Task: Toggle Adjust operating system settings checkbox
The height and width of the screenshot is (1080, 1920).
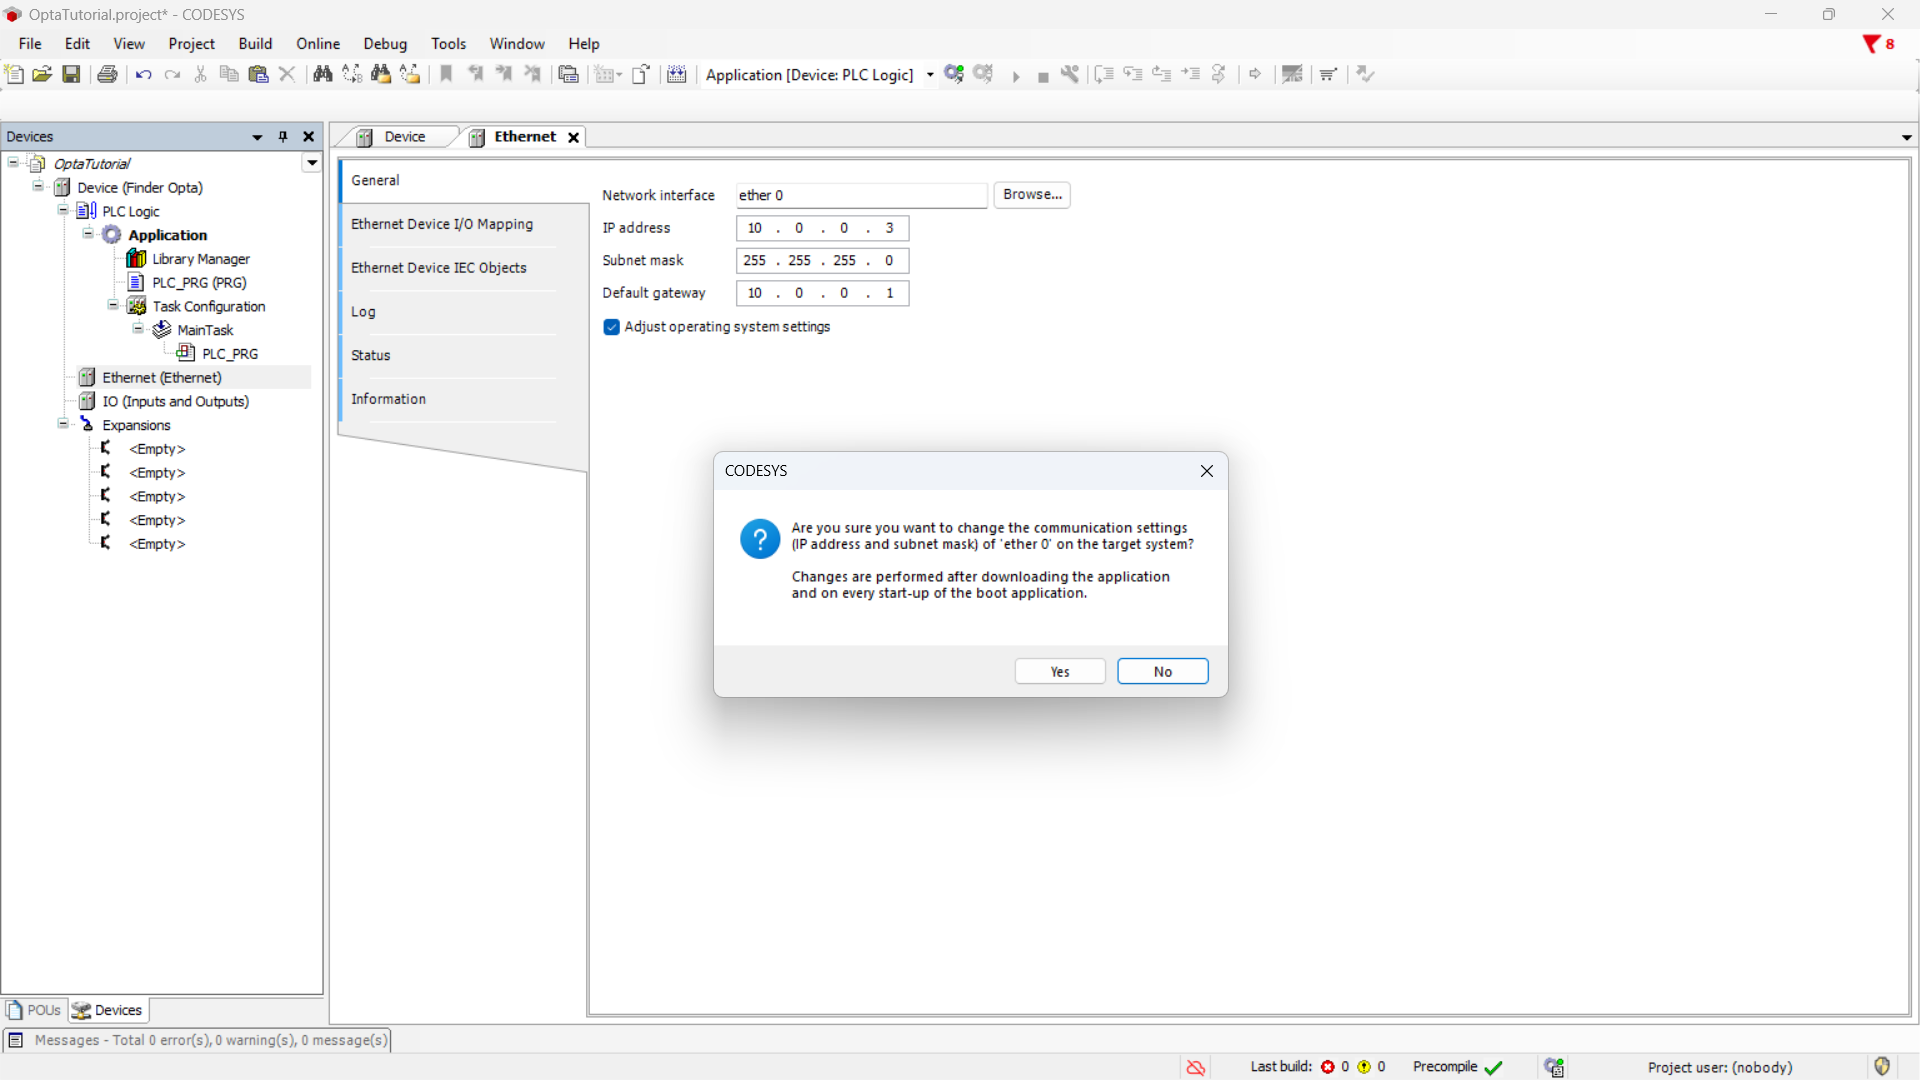Action: click(x=612, y=327)
